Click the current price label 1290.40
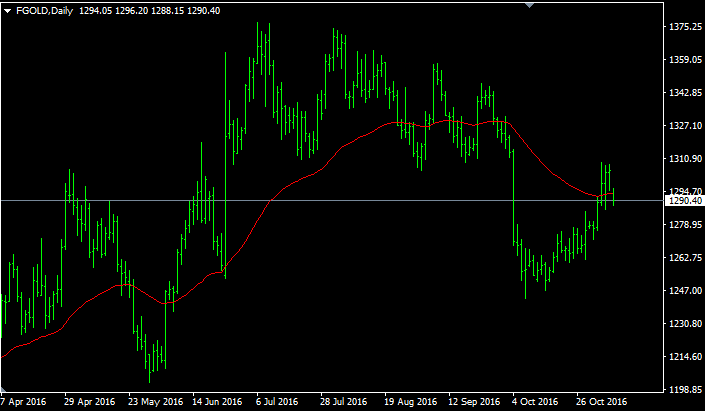Screen dimensions: 705x411 click(x=685, y=201)
